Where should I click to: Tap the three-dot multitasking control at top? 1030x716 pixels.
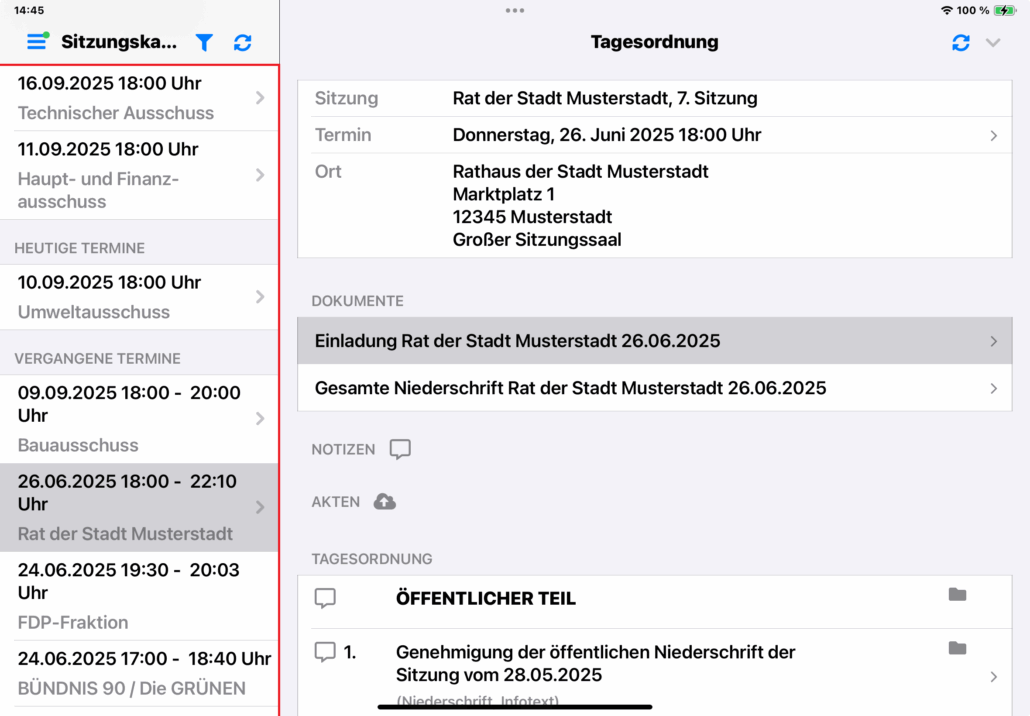click(515, 11)
